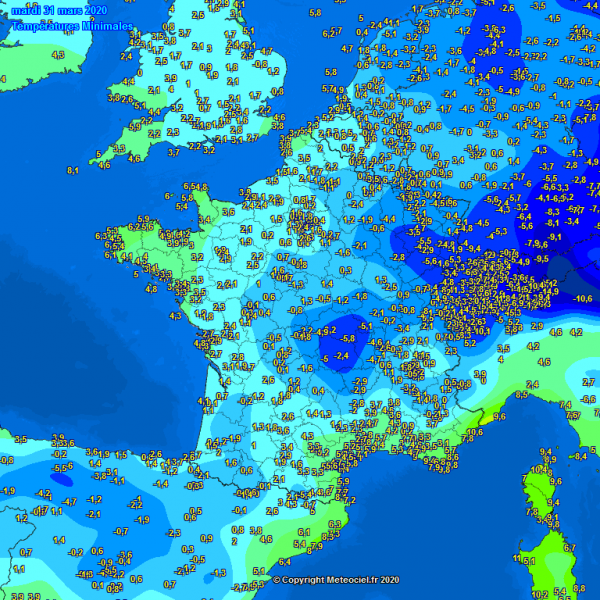The image size is (600, 600).
Task: Select the -8,3 temperature reading
Action: (552, 212)
